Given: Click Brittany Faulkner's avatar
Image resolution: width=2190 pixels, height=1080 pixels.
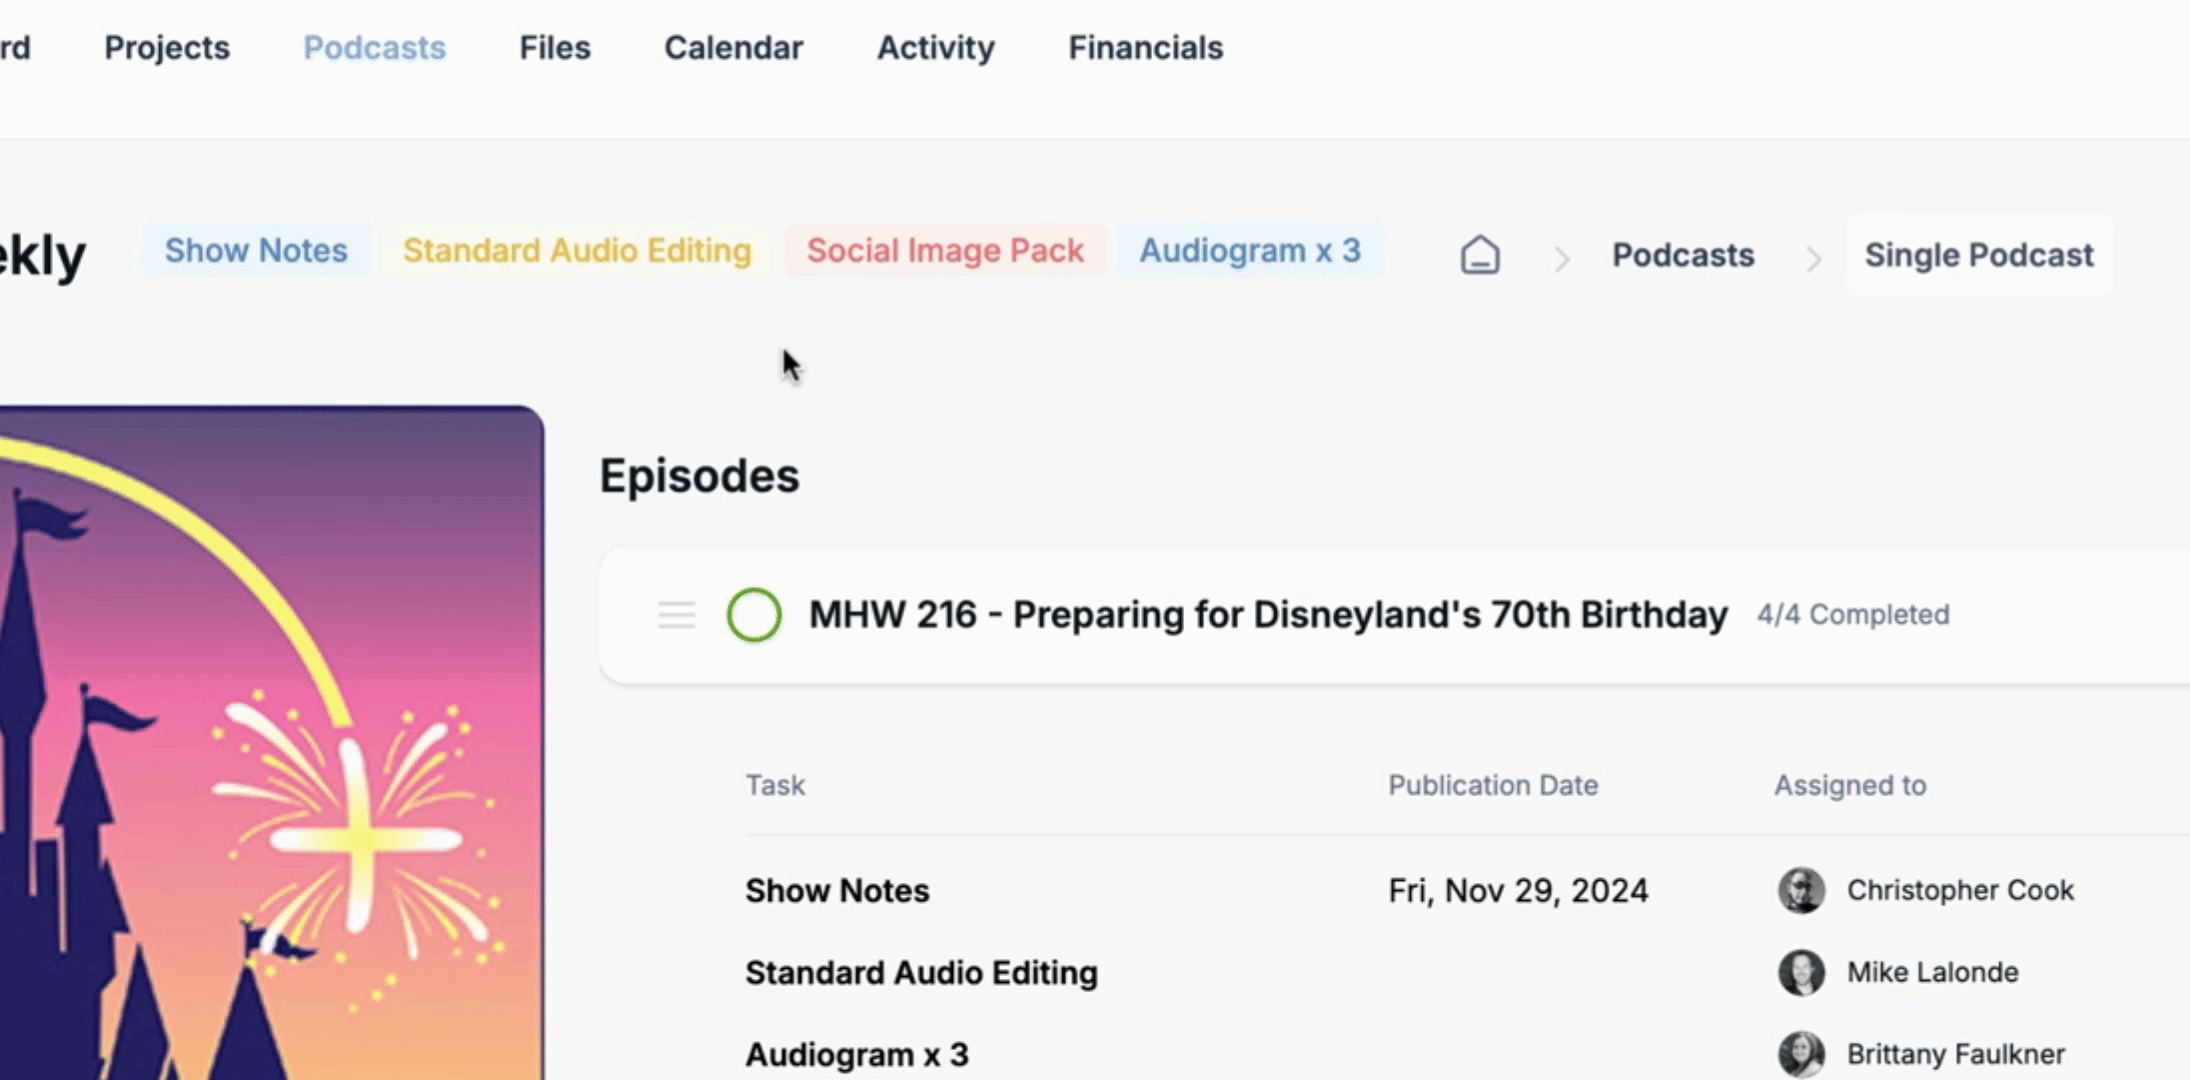Looking at the screenshot, I should [1801, 1054].
